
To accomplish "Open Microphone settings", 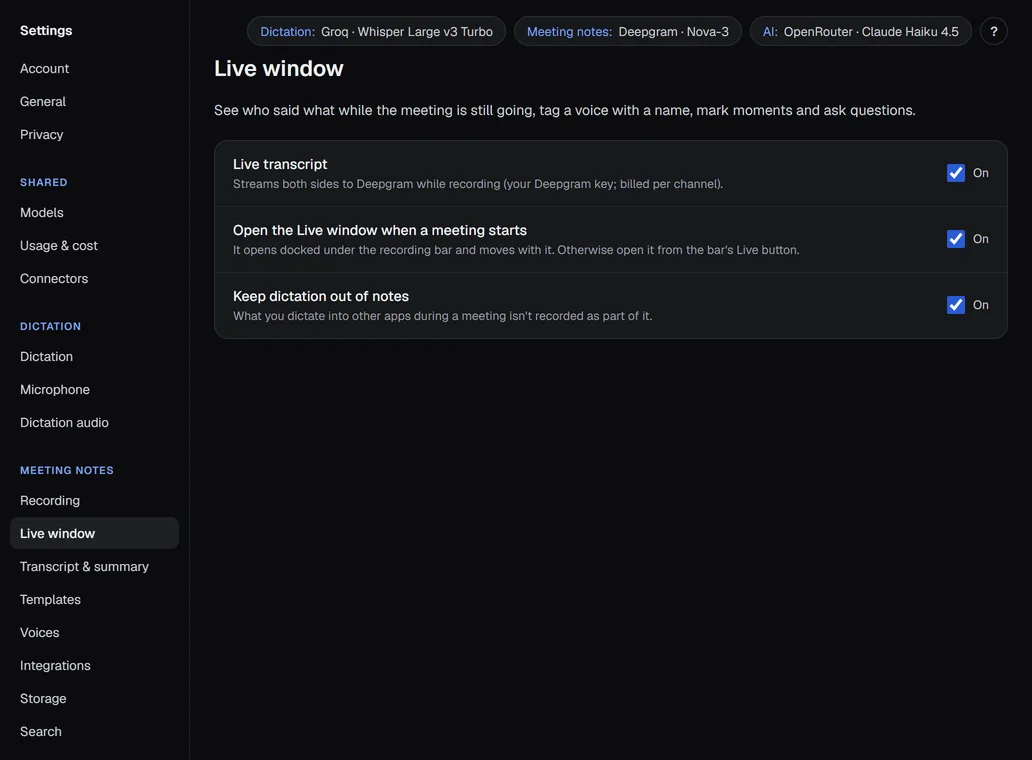I will [x=94, y=390].
